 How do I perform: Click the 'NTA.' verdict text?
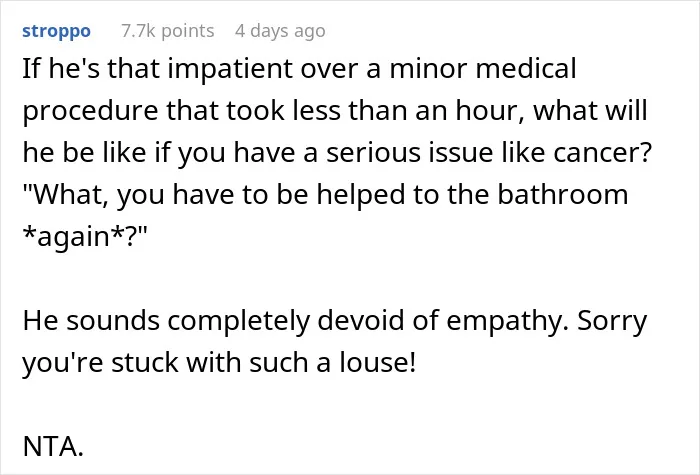53,446
